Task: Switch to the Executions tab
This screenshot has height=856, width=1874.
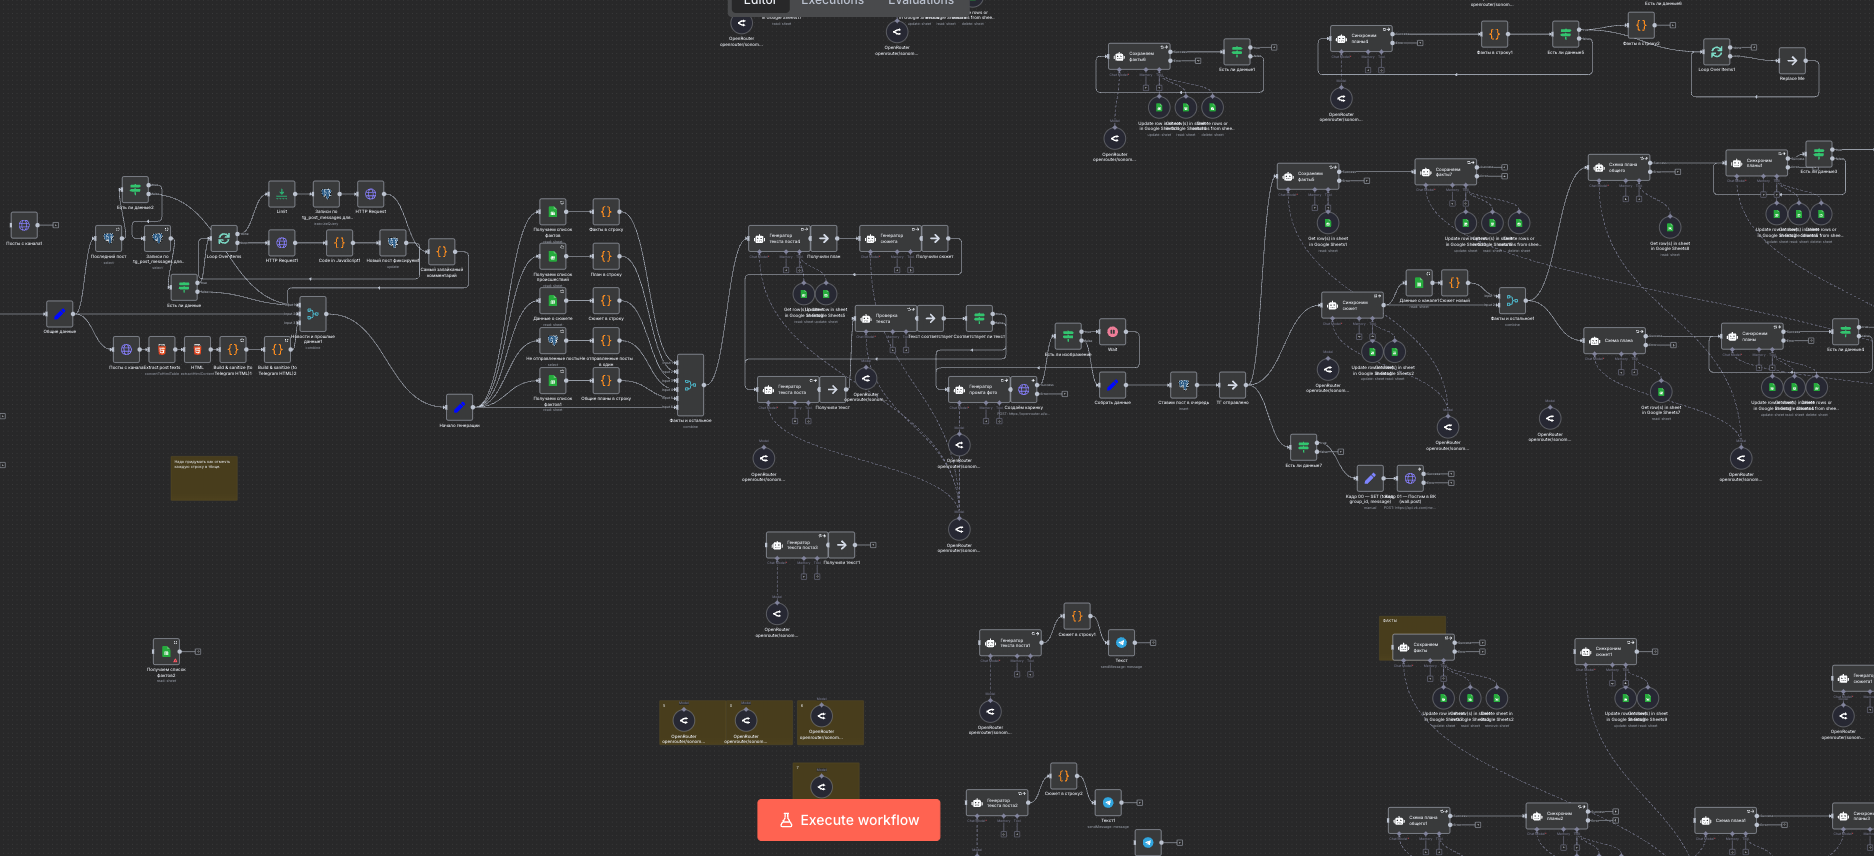Action: coord(832,3)
